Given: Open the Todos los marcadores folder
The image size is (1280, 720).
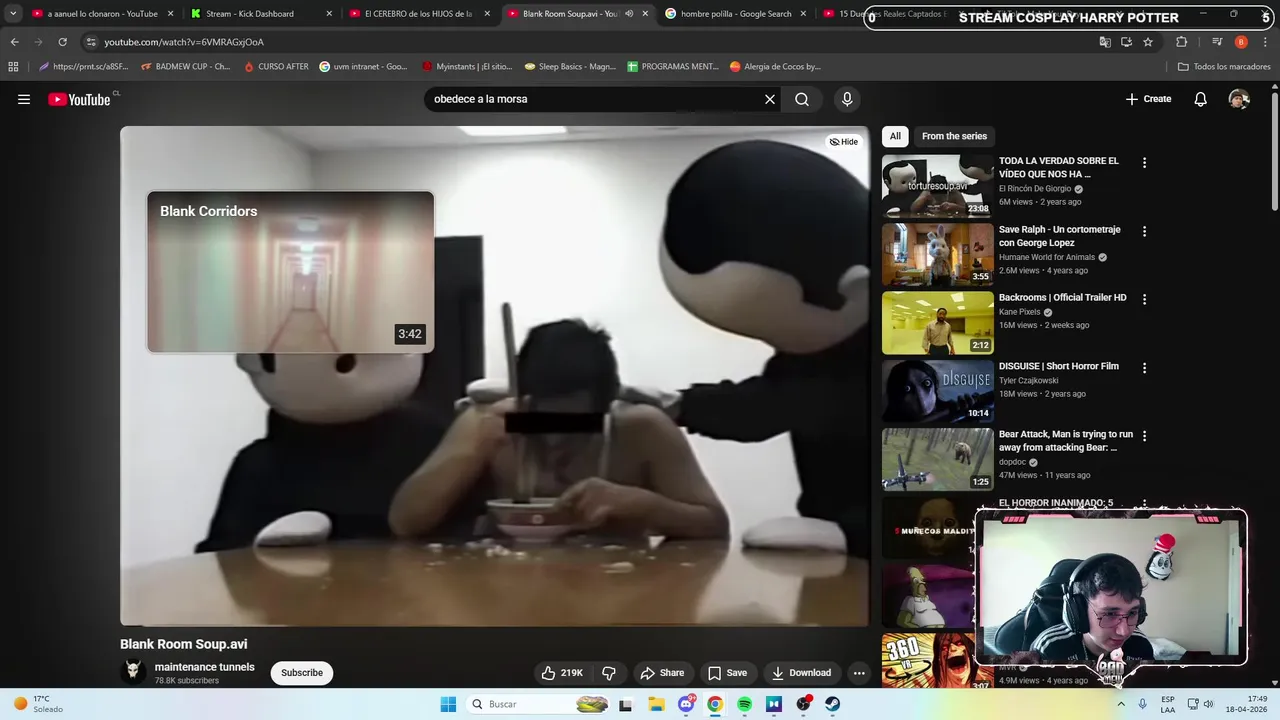Looking at the screenshot, I should point(1223,67).
